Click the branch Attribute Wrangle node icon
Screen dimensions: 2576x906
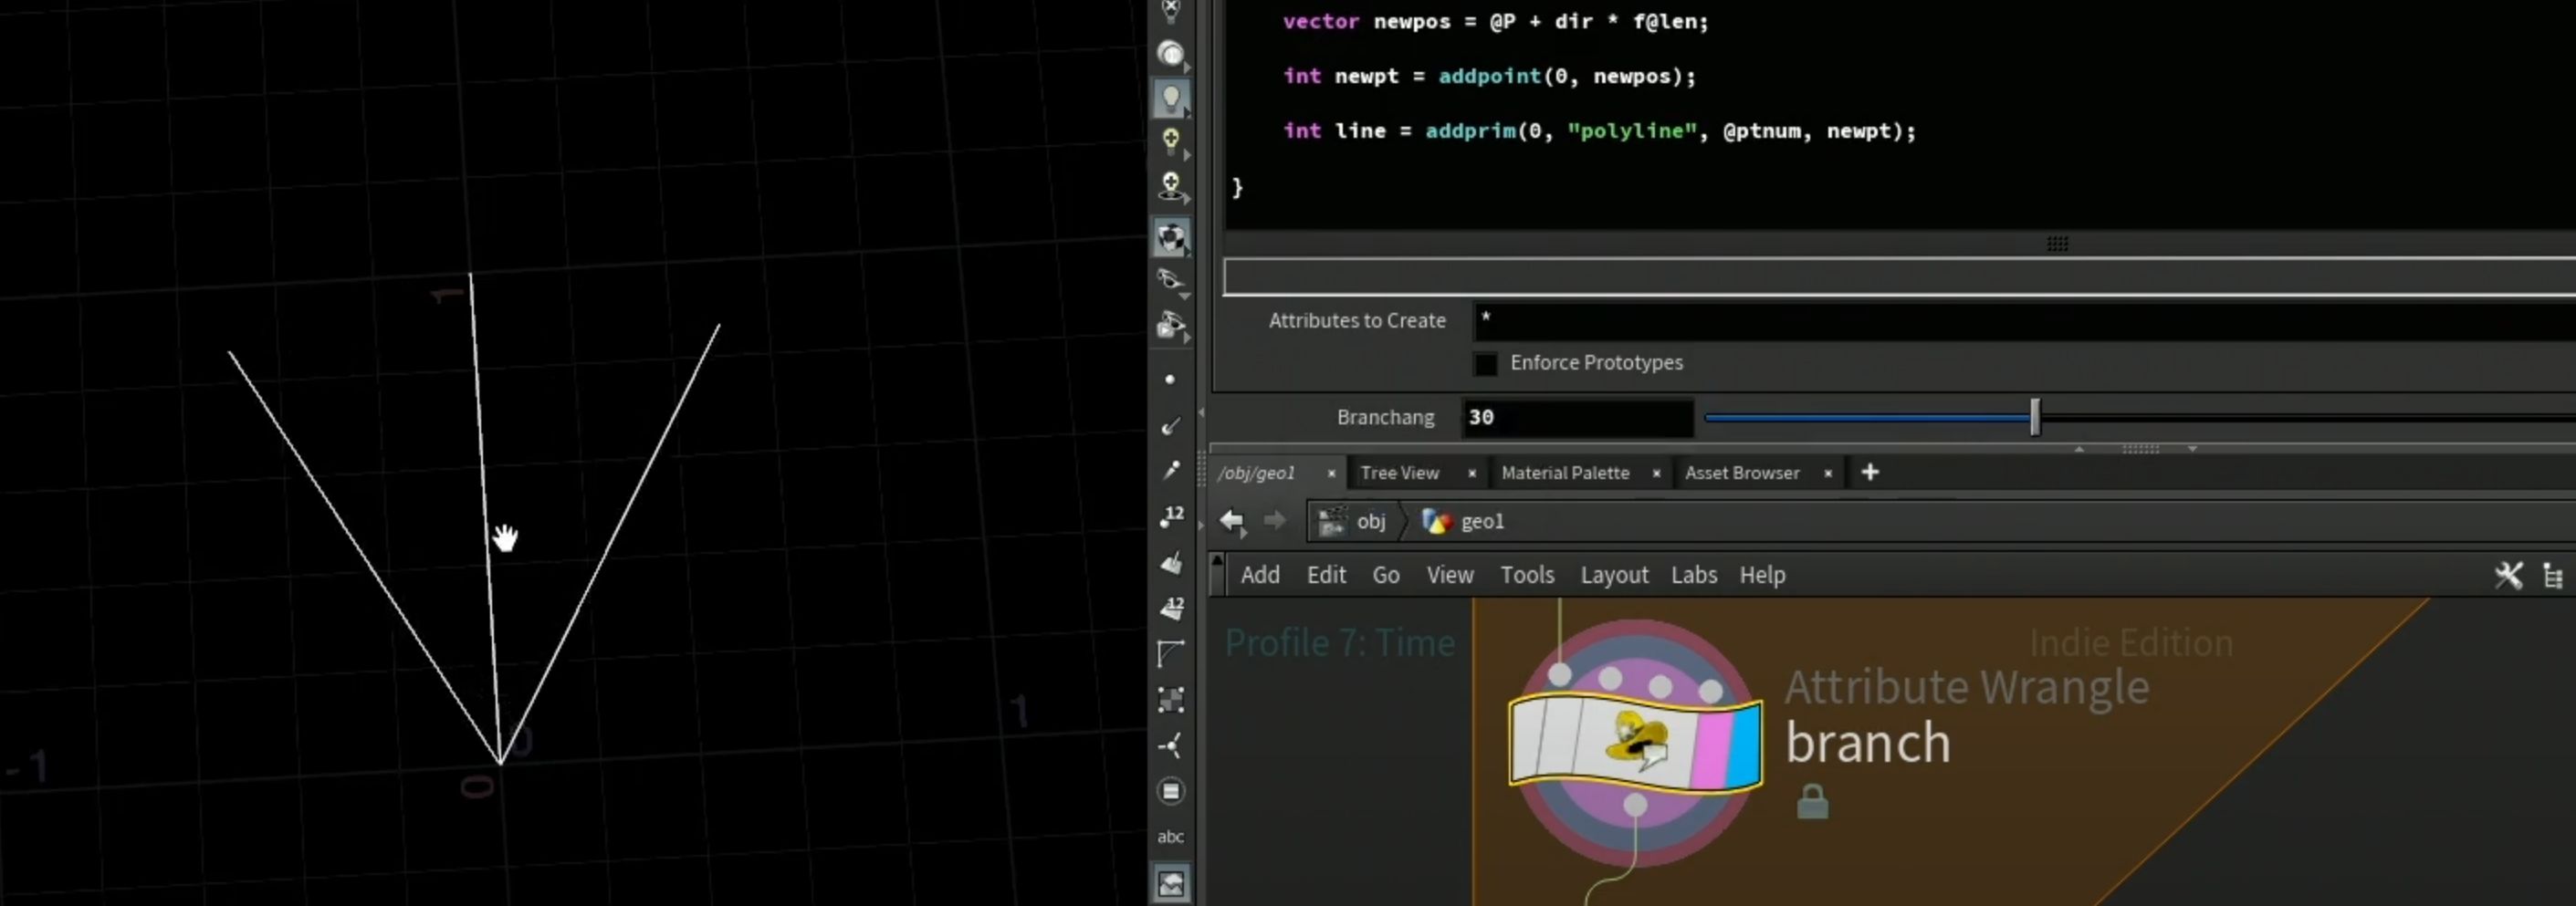pyautogui.click(x=1635, y=744)
